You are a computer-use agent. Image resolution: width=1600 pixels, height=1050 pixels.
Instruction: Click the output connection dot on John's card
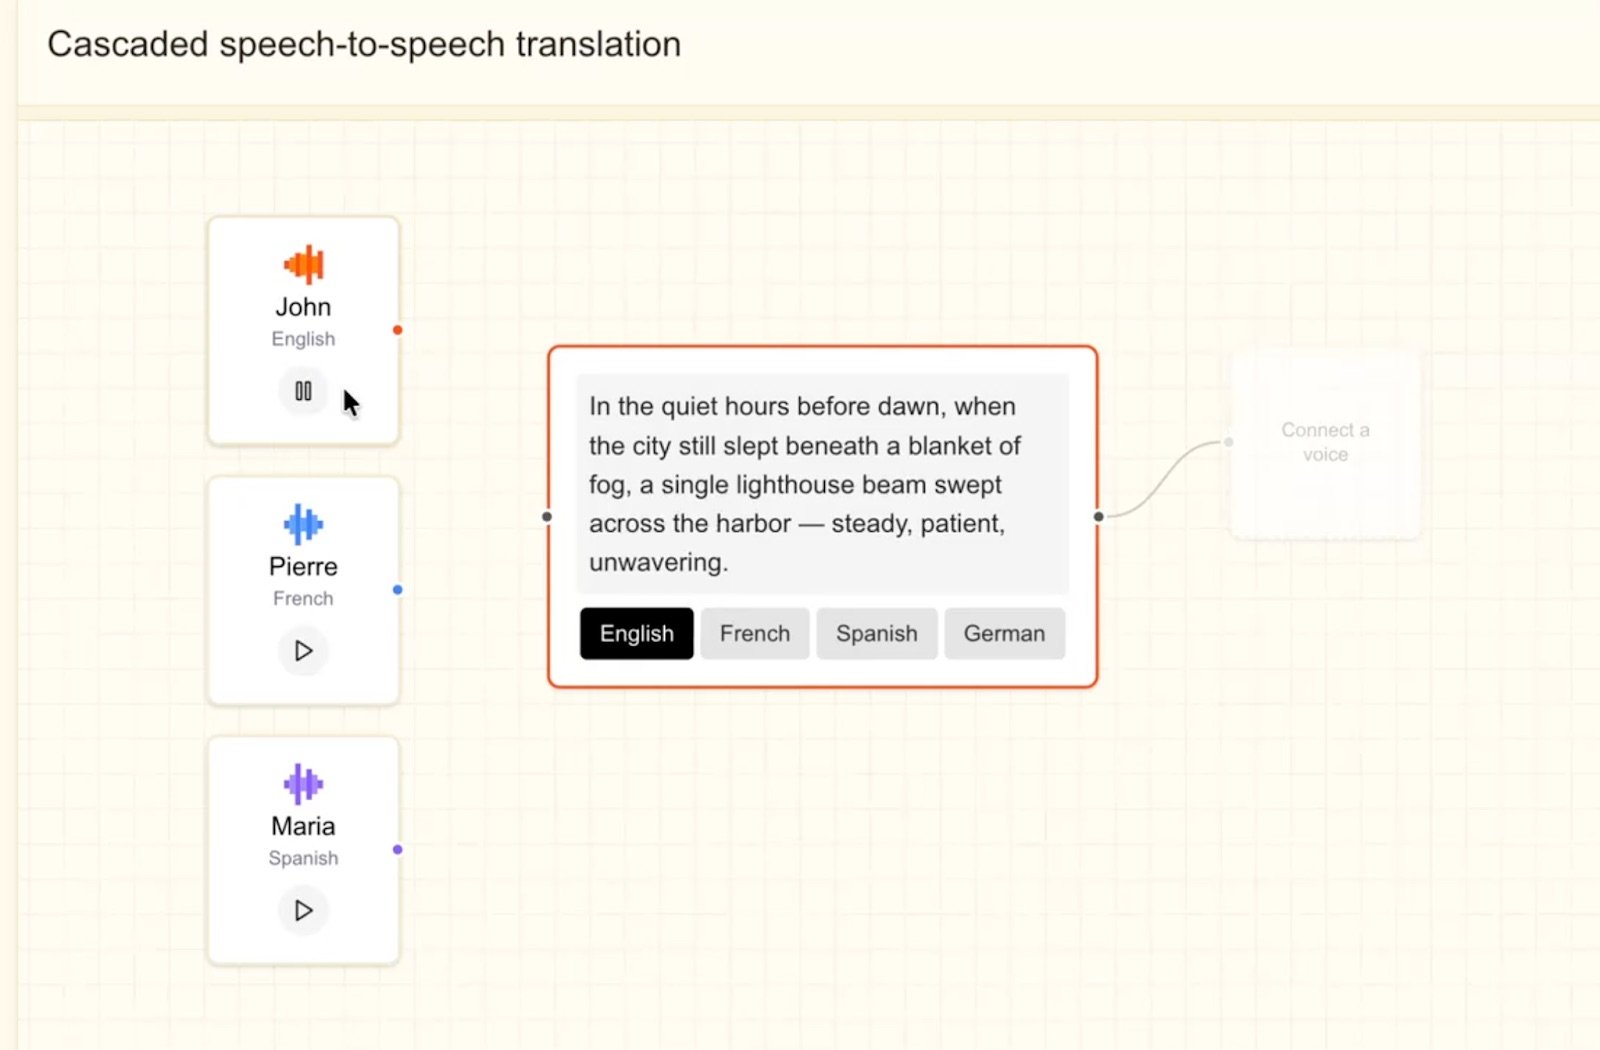tap(397, 330)
